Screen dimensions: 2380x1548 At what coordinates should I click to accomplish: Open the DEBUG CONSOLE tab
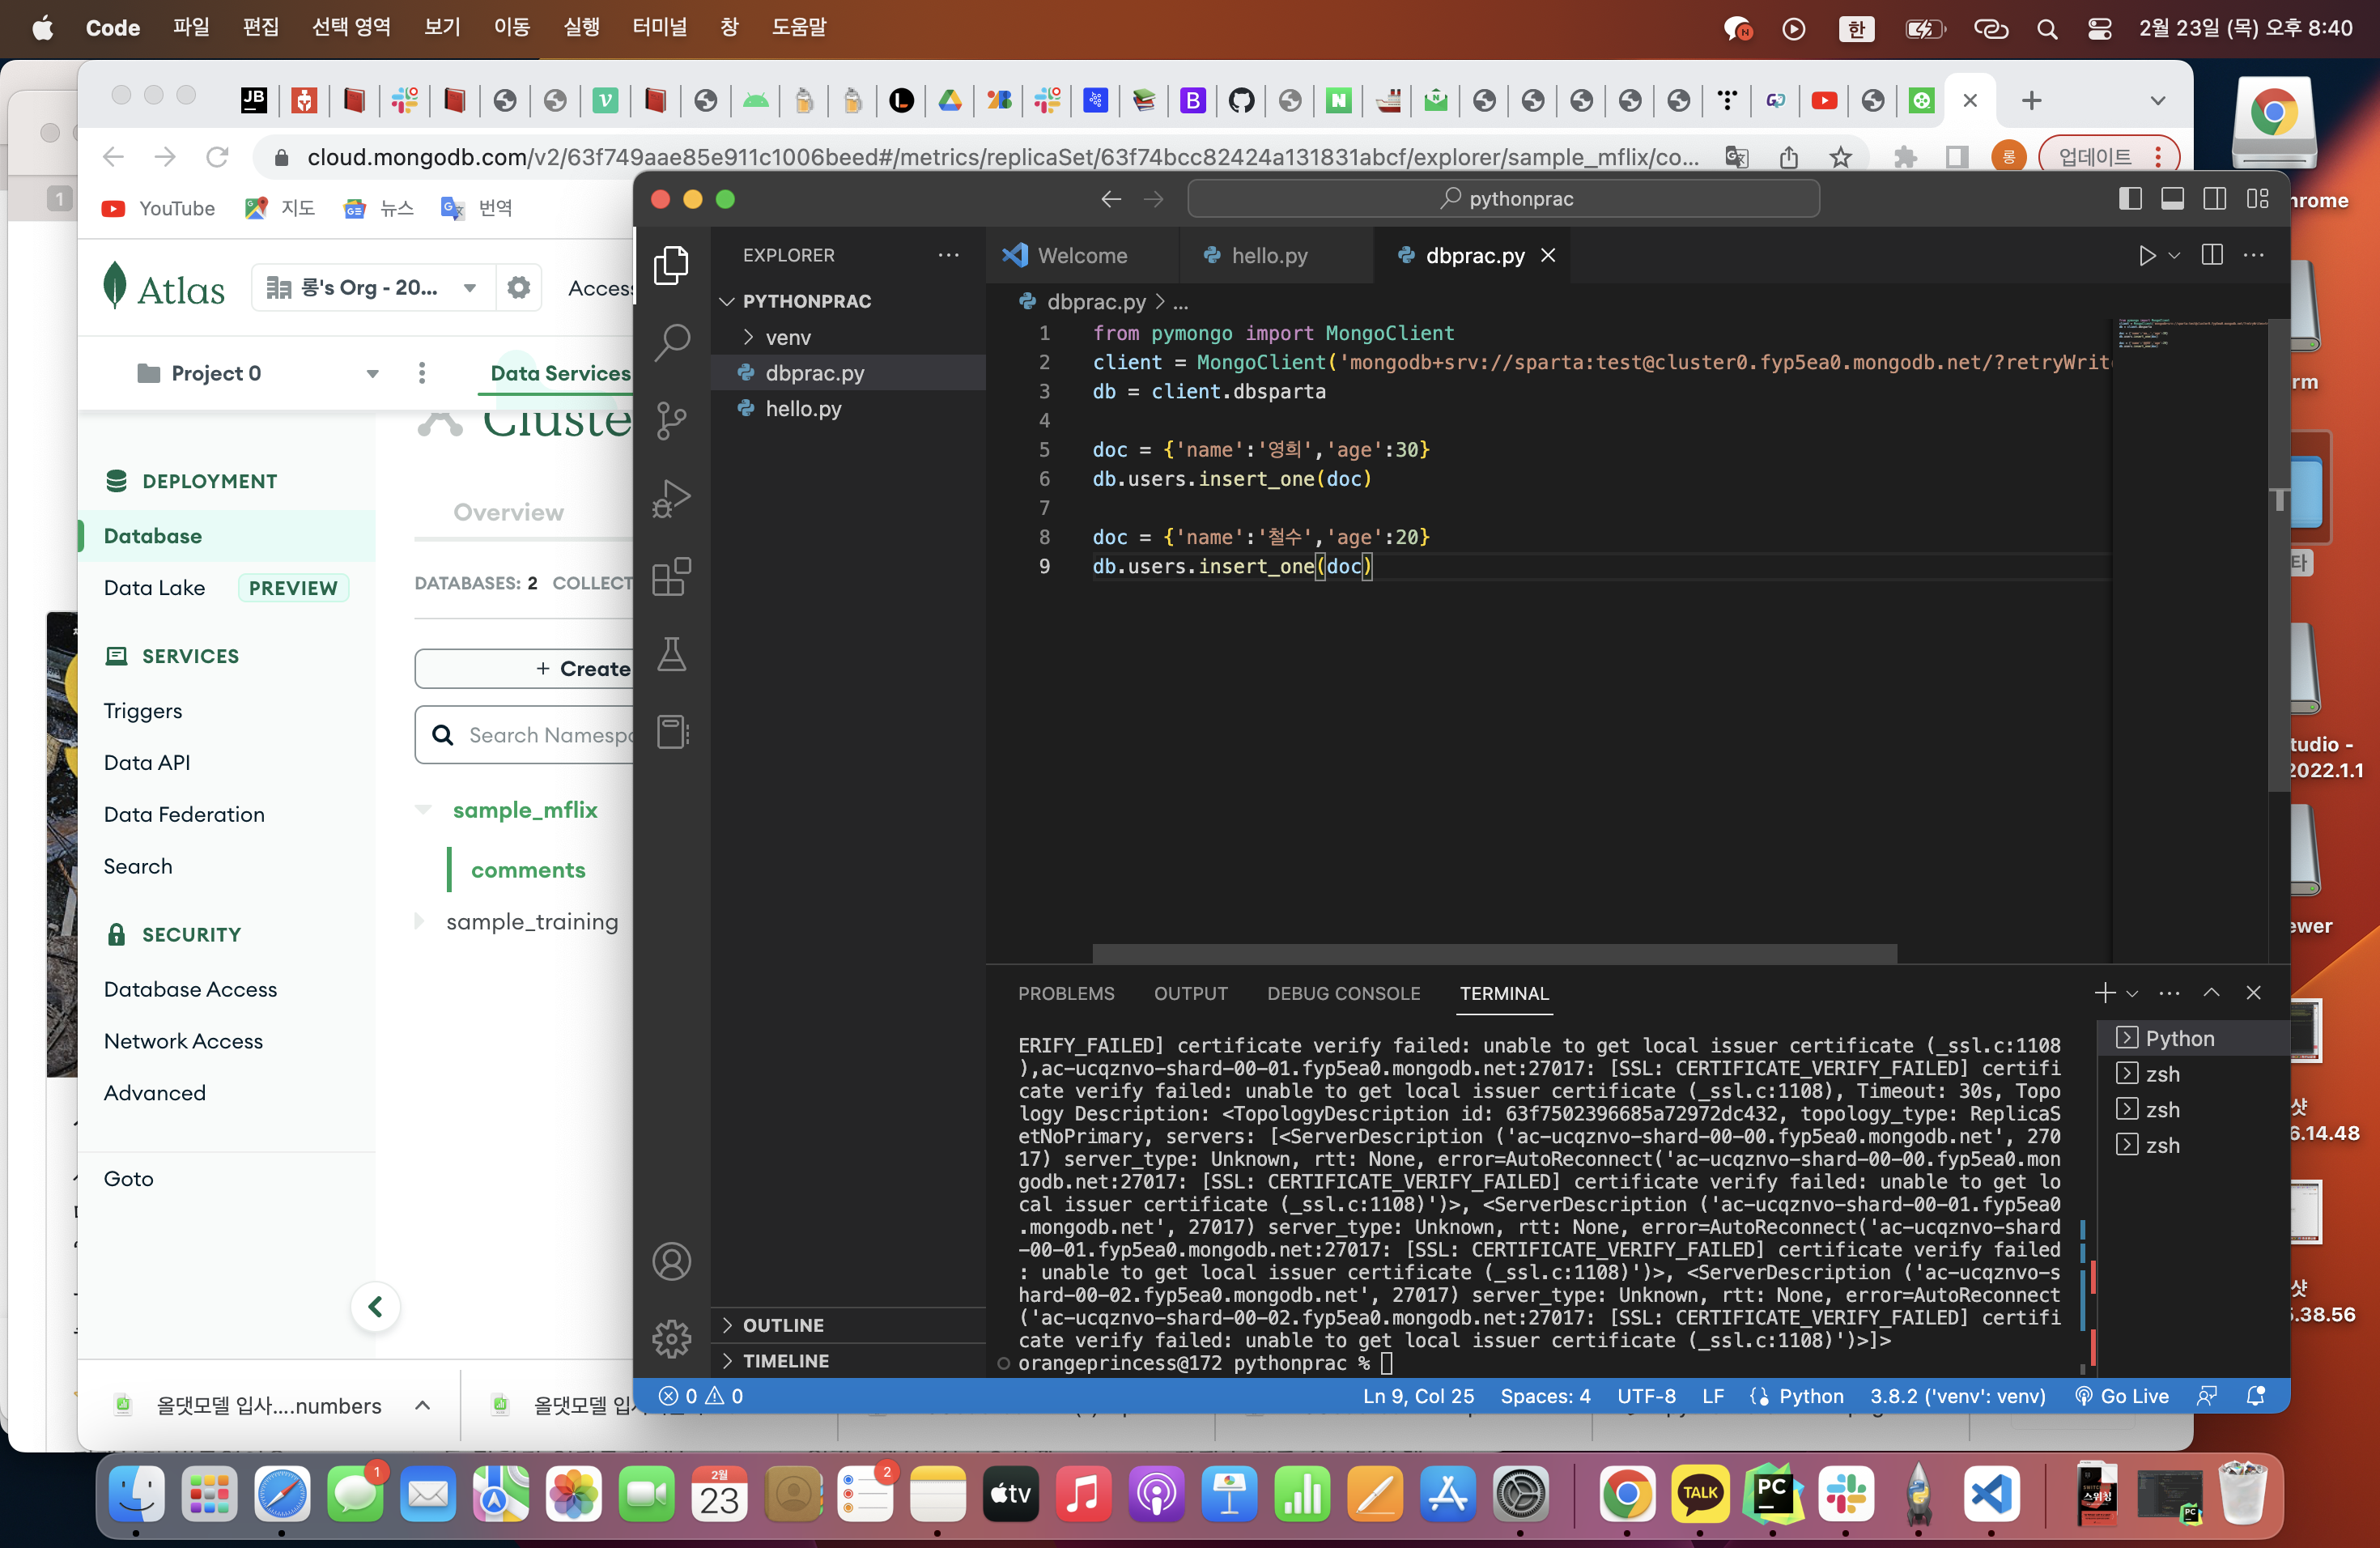click(1343, 993)
